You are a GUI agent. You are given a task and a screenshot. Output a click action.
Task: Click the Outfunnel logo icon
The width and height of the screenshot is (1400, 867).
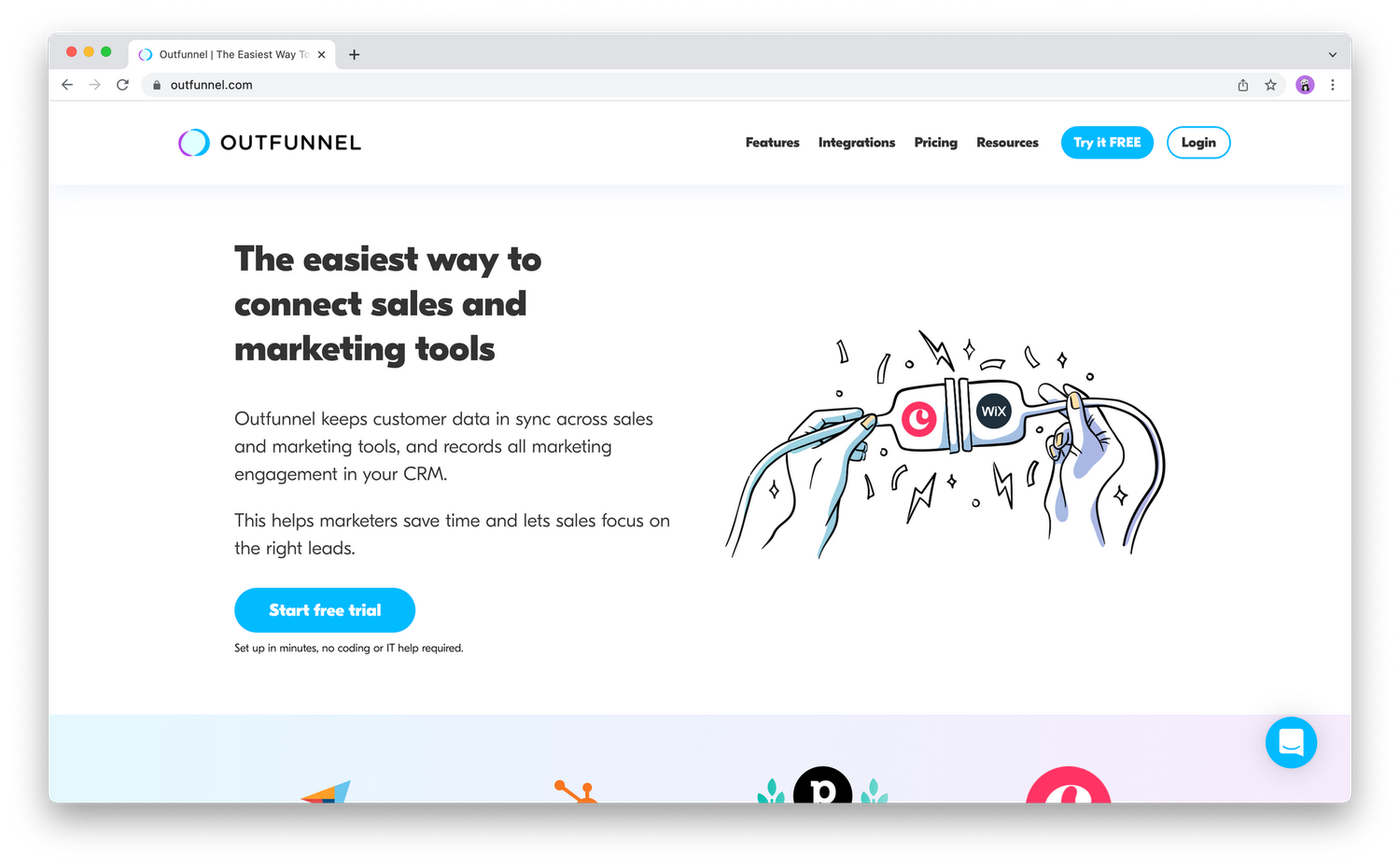[194, 143]
